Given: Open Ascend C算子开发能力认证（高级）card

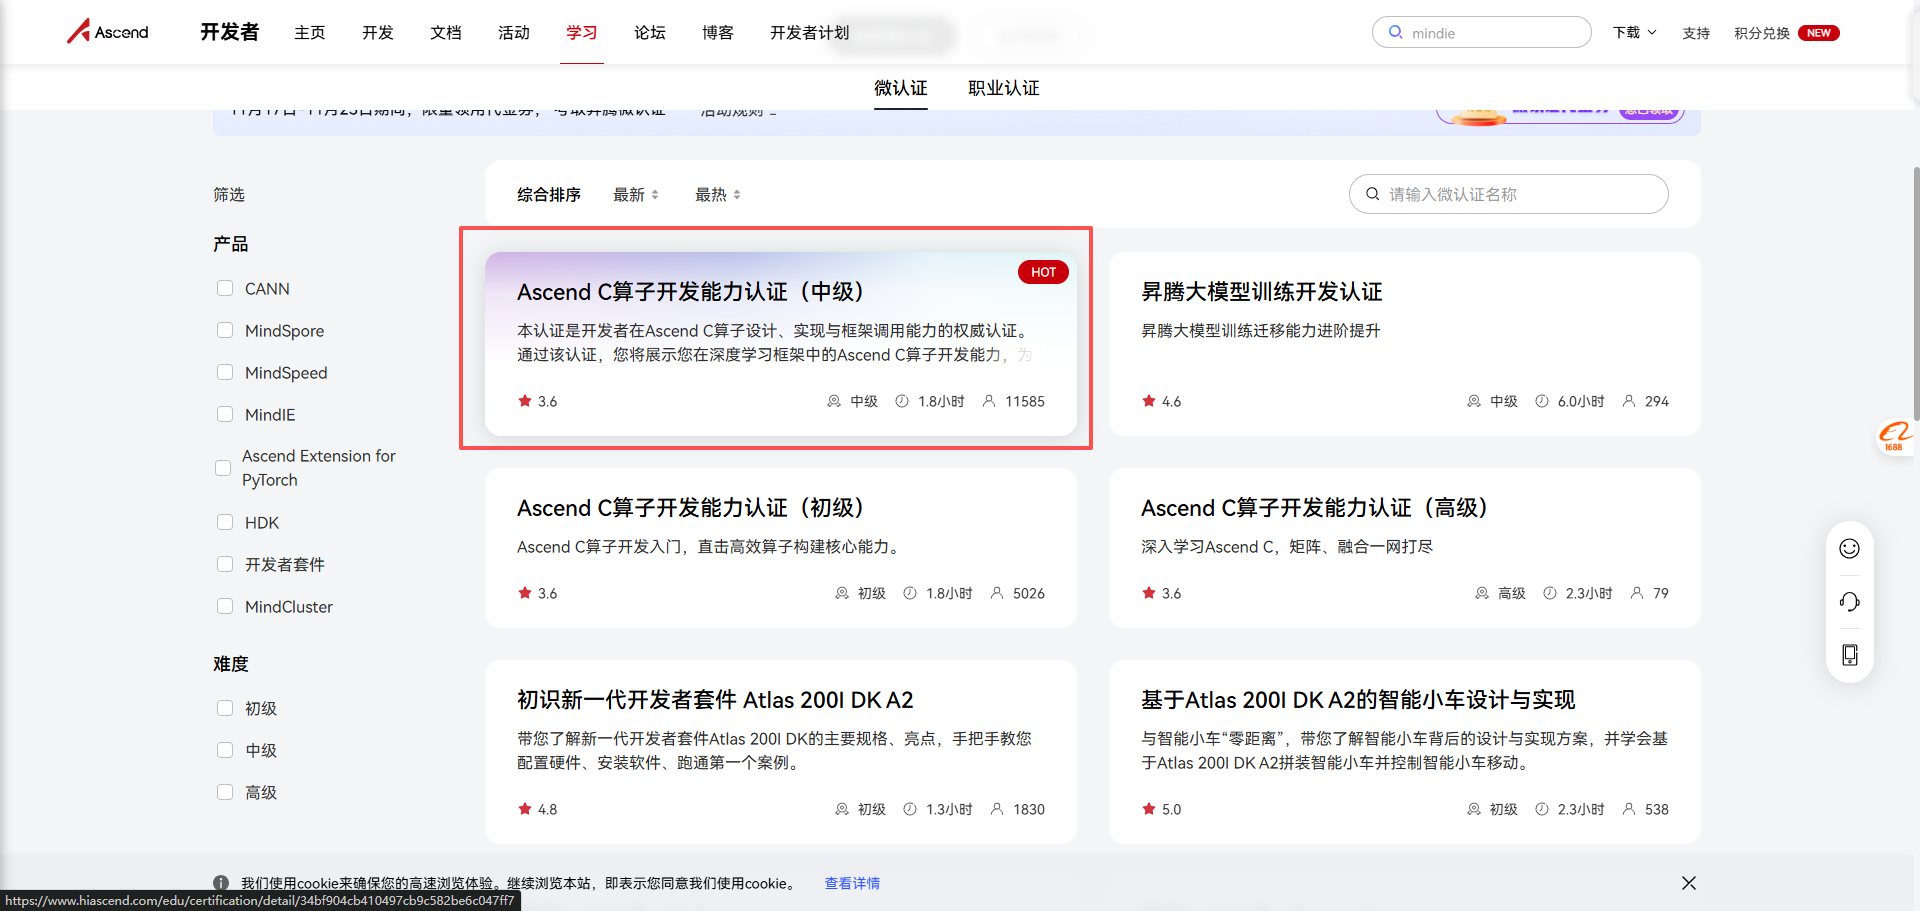Looking at the screenshot, I should tap(1405, 548).
